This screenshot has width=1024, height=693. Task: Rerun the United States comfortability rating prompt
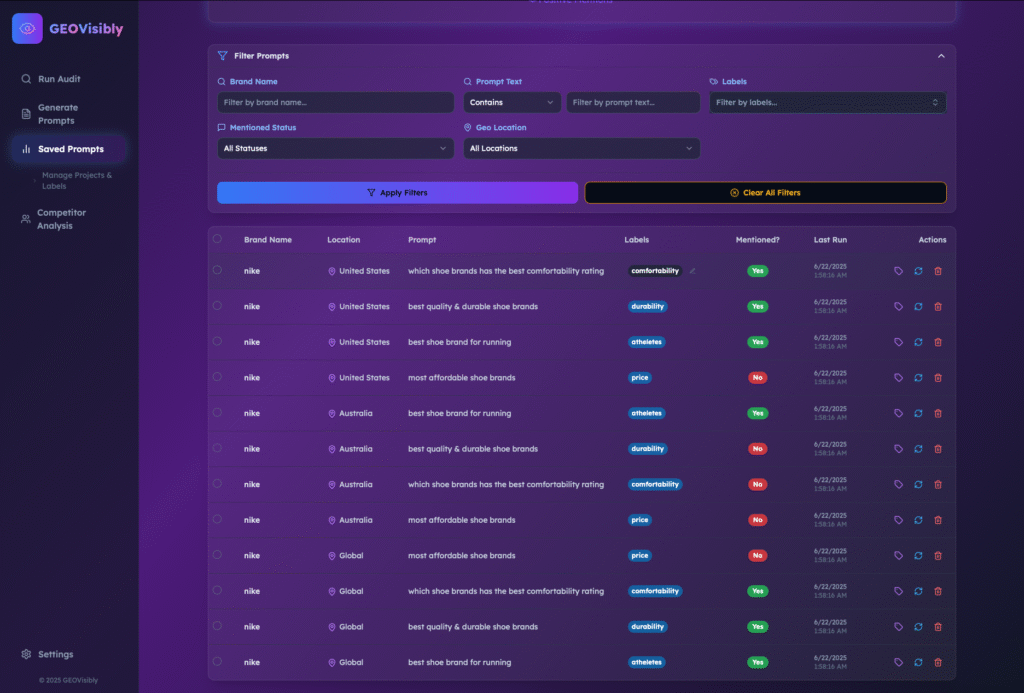tap(918, 271)
